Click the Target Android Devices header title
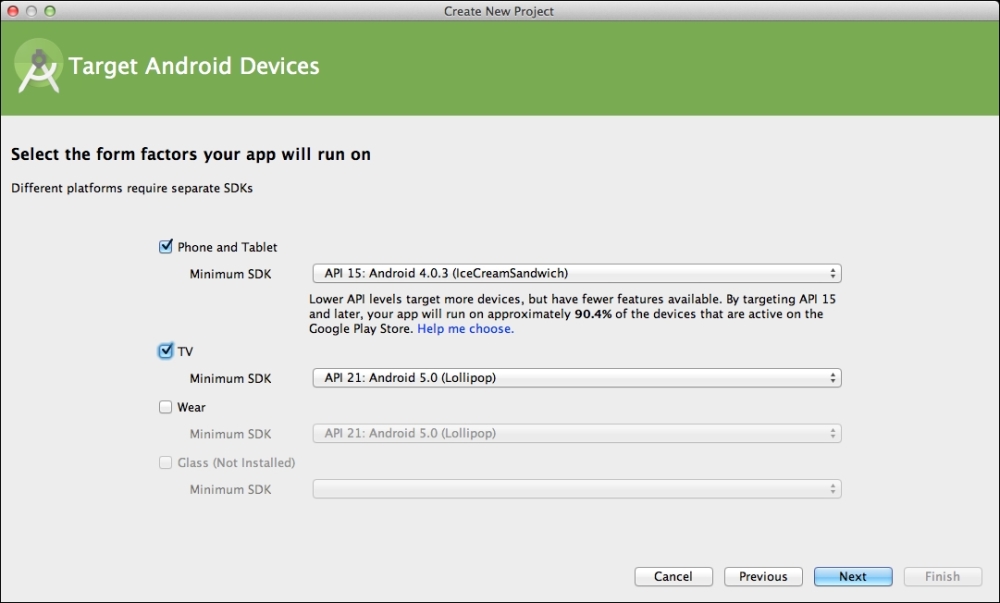 pos(194,67)
